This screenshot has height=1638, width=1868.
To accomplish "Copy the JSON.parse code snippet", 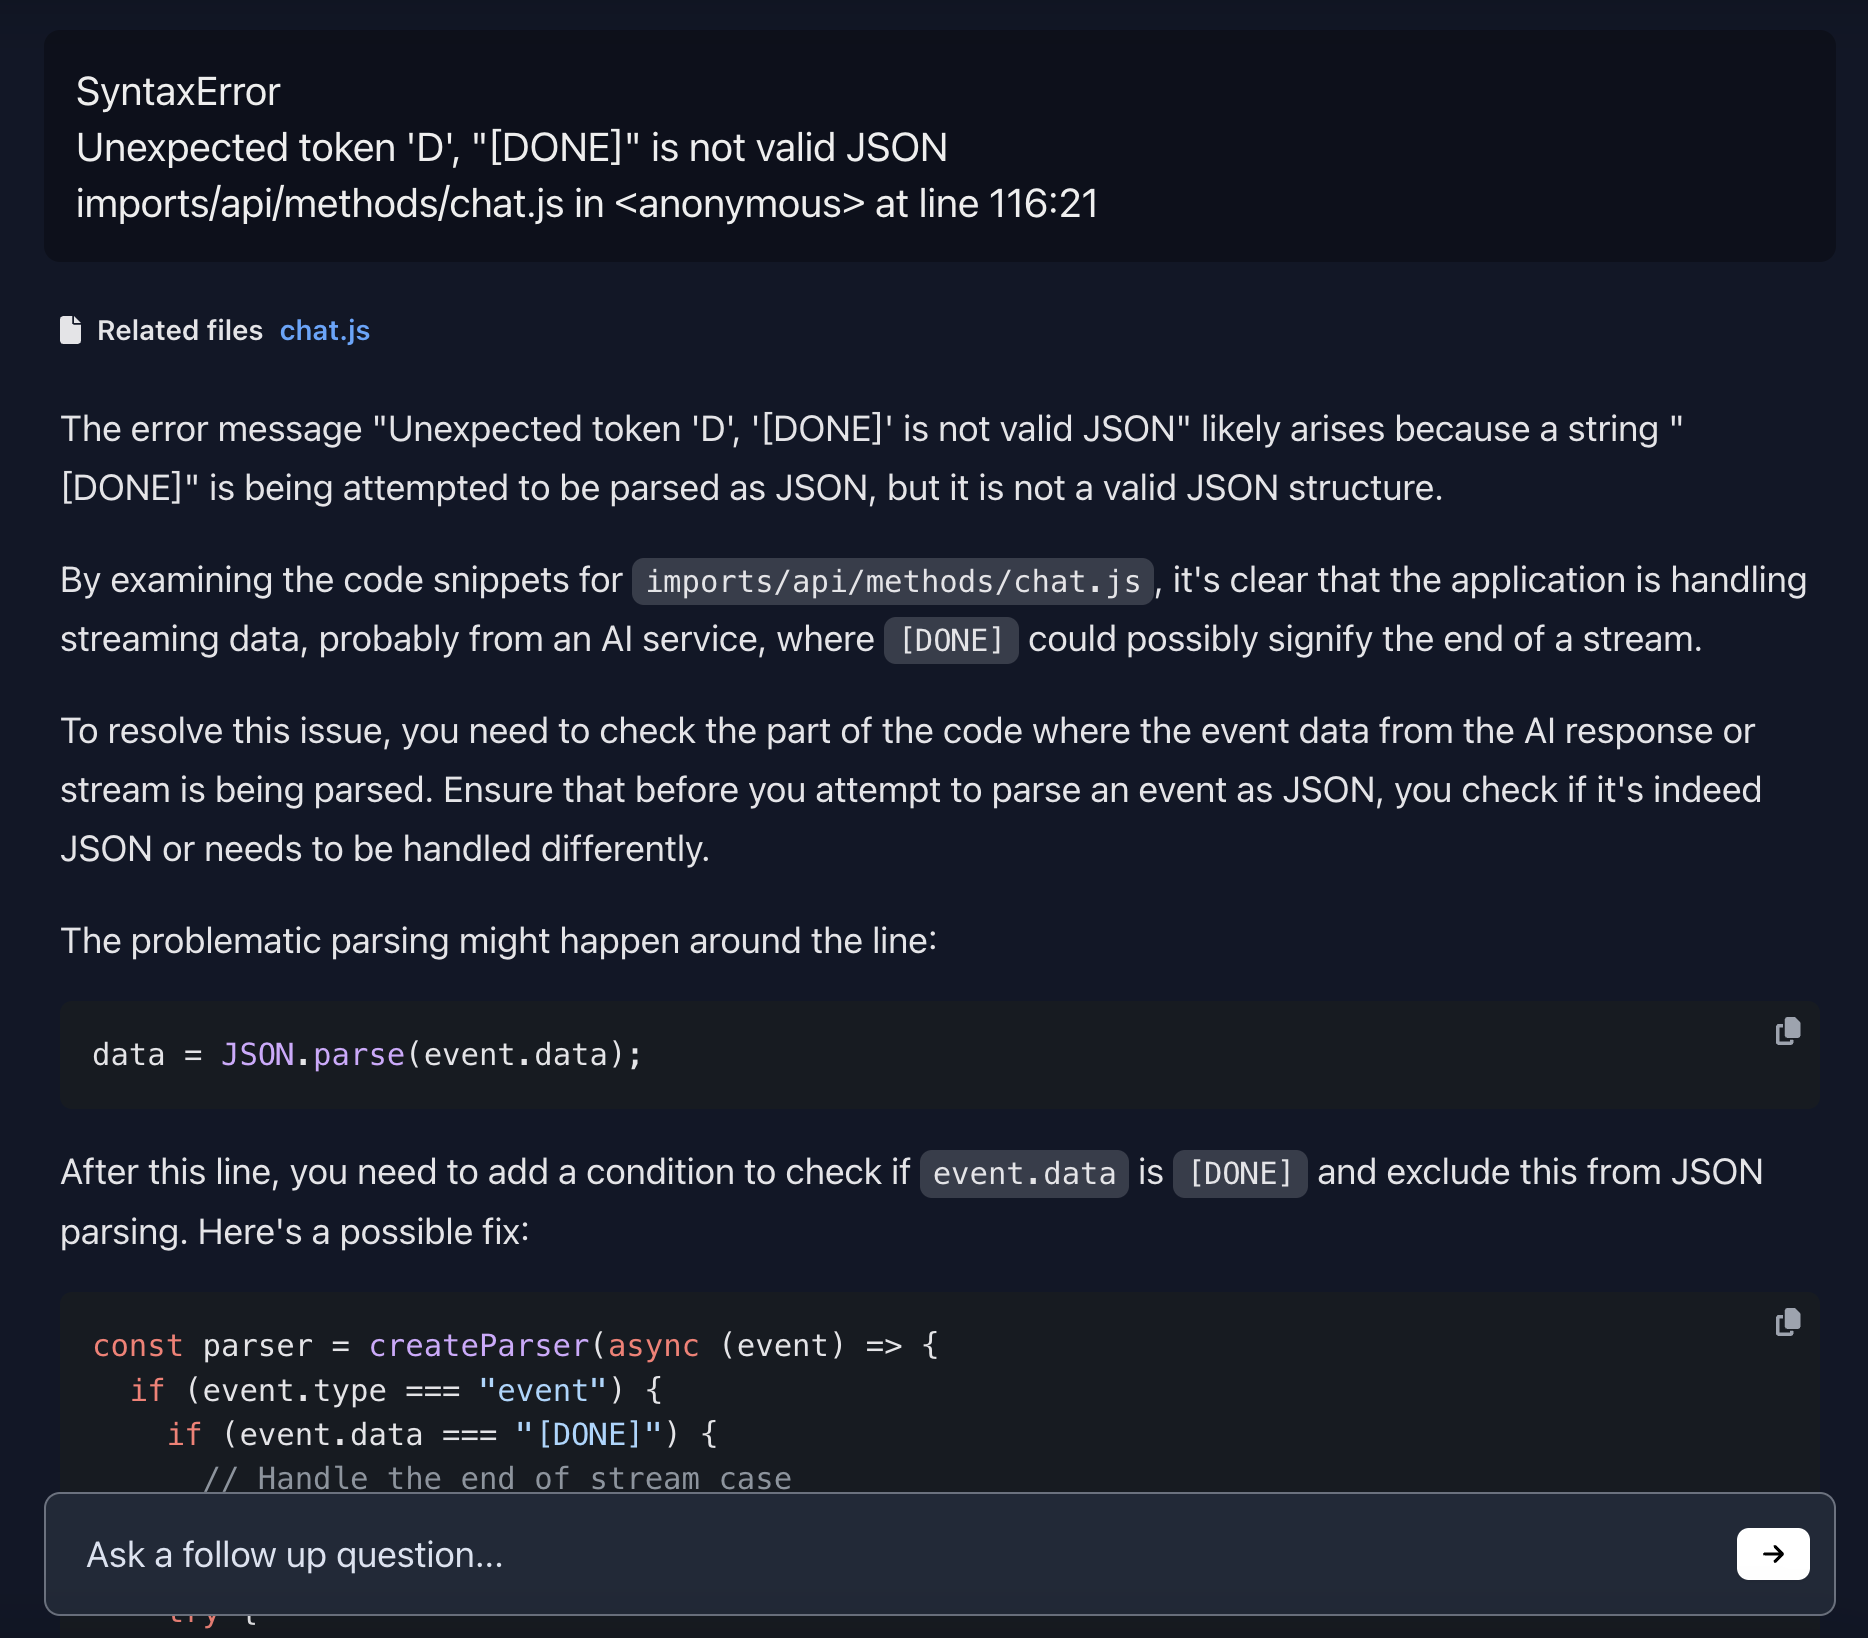I will pos(1787,1031).
